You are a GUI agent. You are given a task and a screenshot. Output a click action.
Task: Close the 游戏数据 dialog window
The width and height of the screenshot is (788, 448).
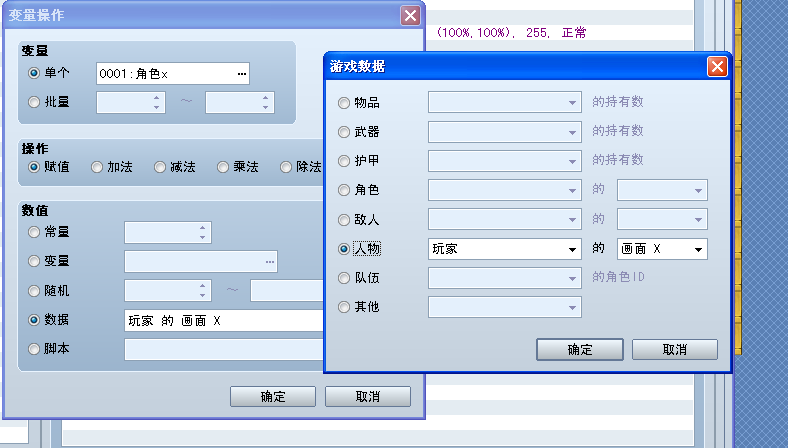point(717,66)
